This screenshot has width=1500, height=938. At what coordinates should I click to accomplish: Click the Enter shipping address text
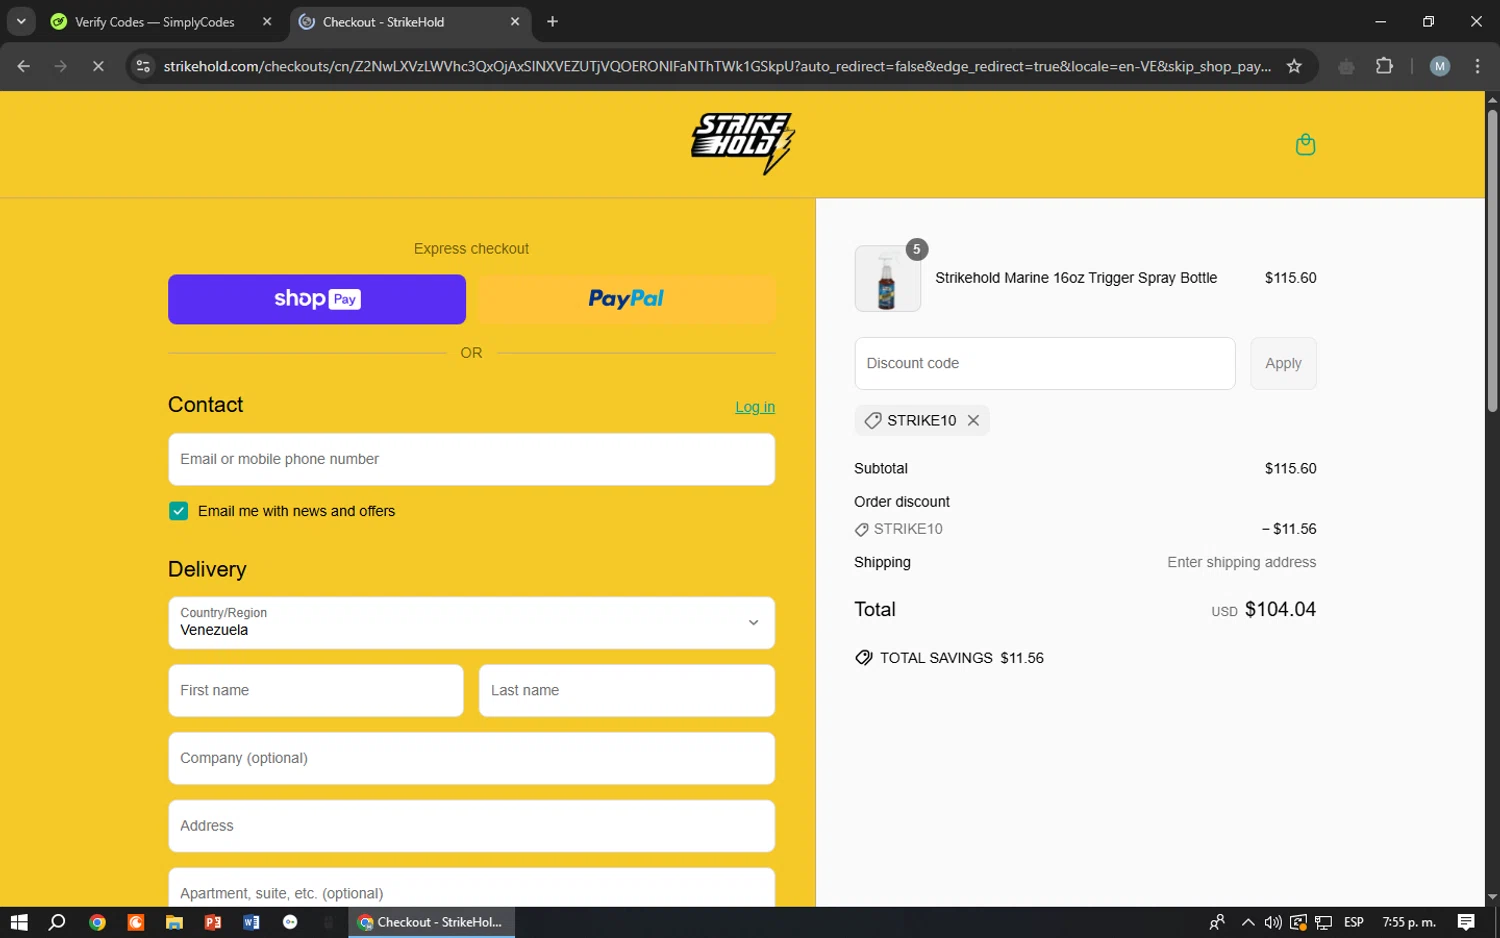coord(1241,562)
